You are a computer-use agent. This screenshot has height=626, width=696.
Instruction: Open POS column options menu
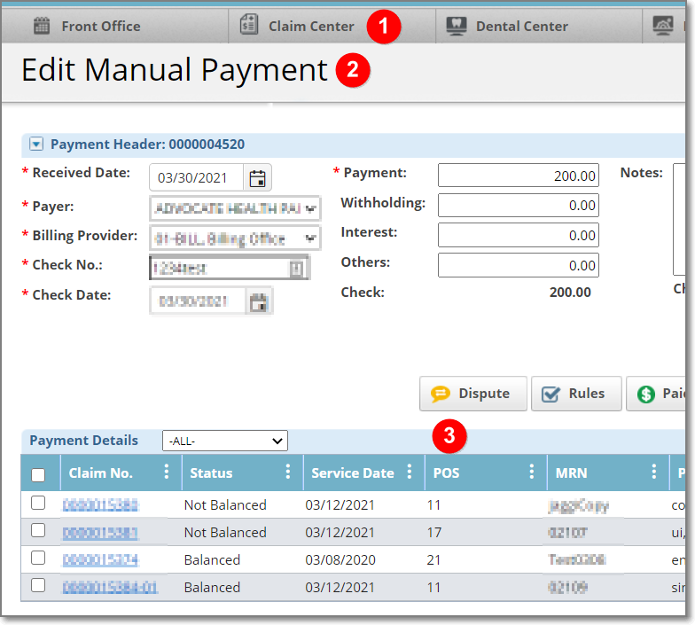531,473
